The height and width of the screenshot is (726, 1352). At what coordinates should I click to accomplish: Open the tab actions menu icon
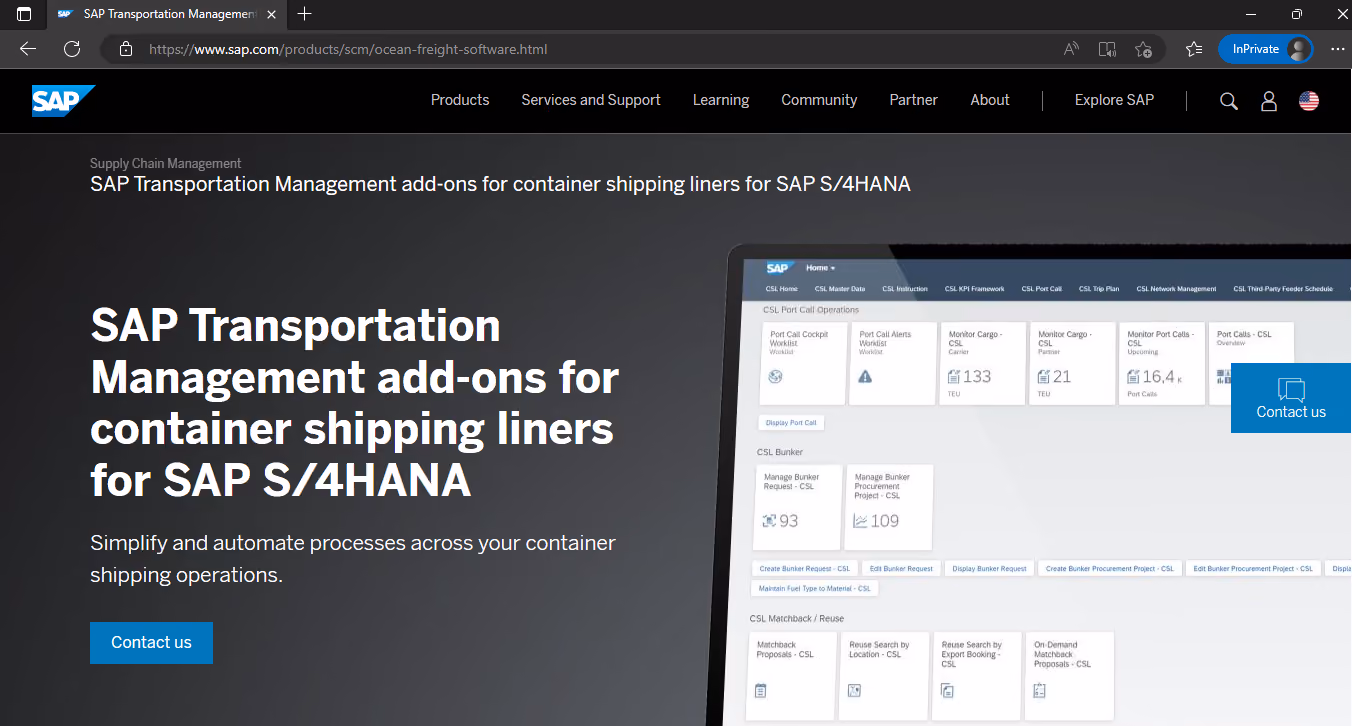coord(24,14)
